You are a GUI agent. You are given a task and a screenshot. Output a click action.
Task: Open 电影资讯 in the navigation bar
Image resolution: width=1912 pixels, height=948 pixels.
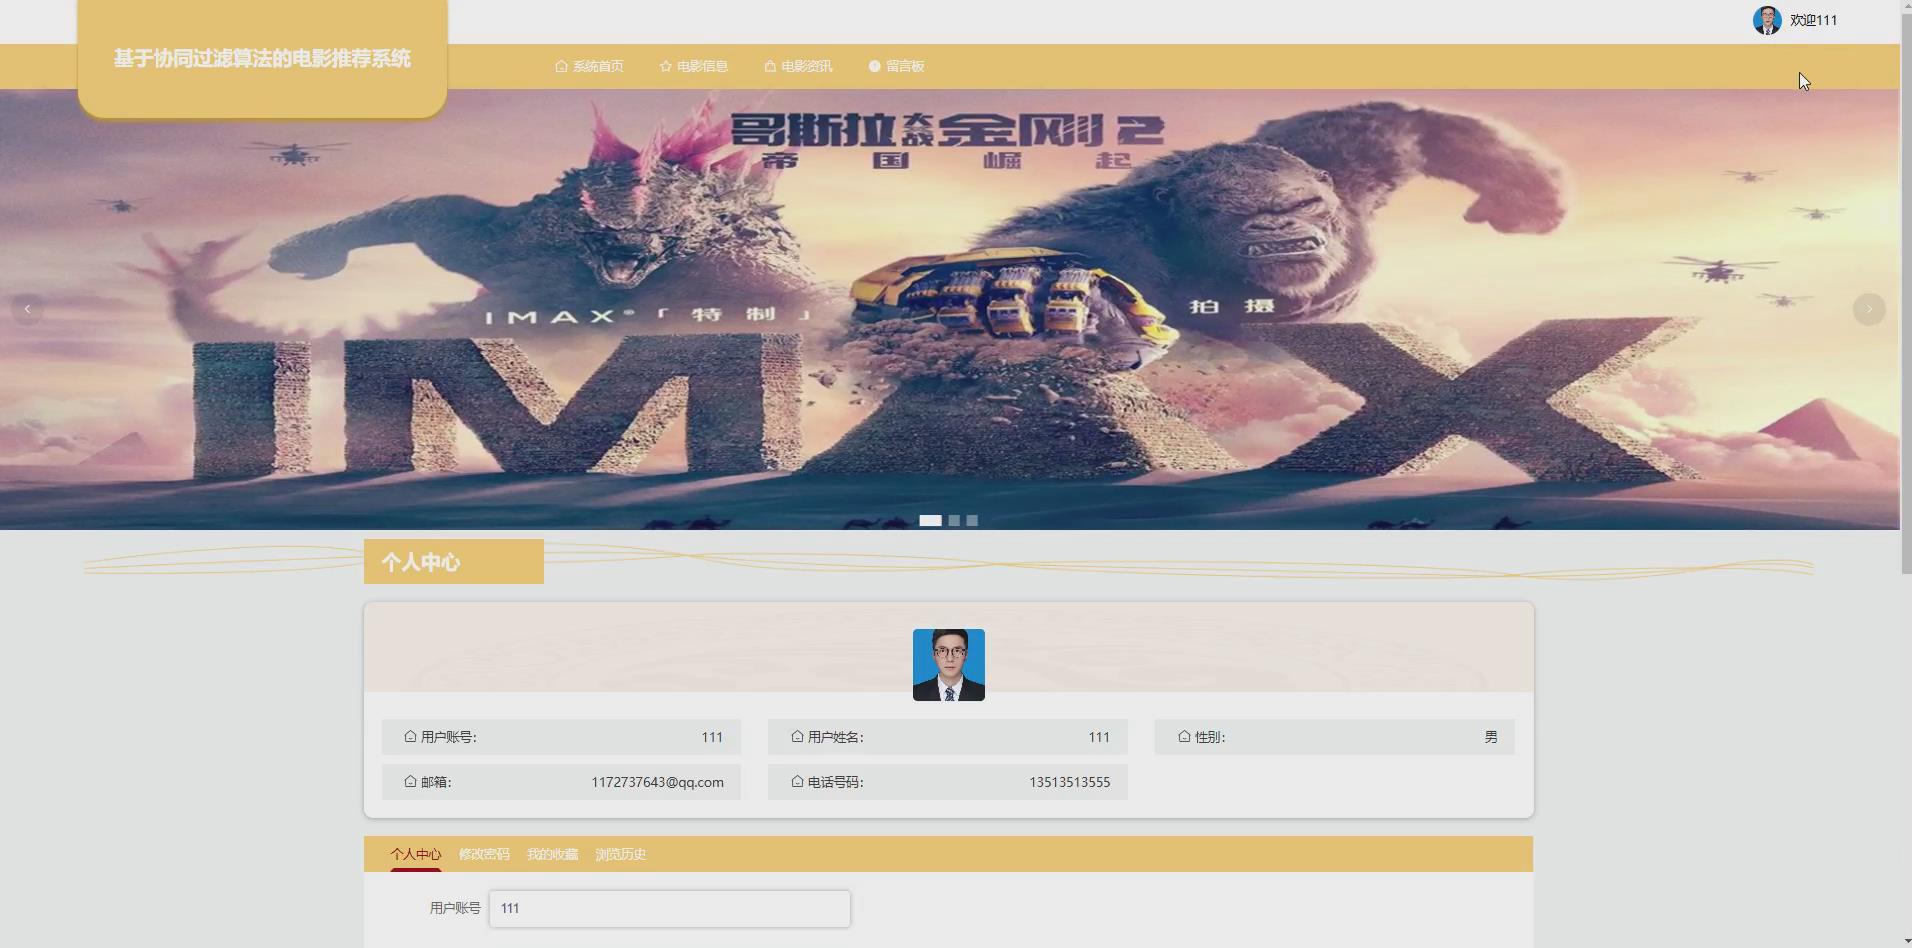(798, 66)
